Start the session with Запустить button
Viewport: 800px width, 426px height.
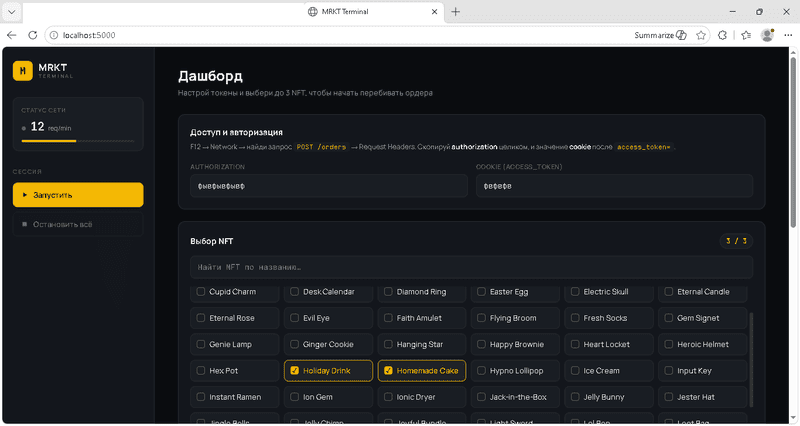click(x=78, y=195)
